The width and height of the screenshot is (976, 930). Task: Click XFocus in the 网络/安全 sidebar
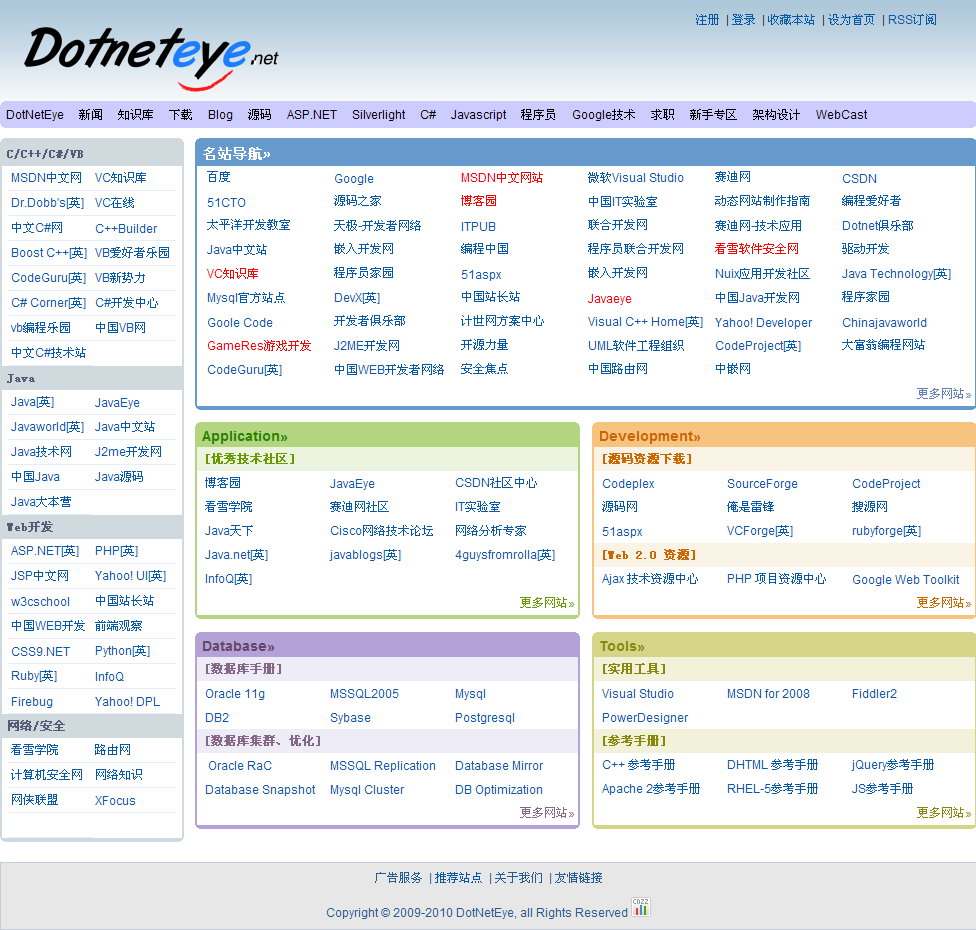[x=115, y=801]
